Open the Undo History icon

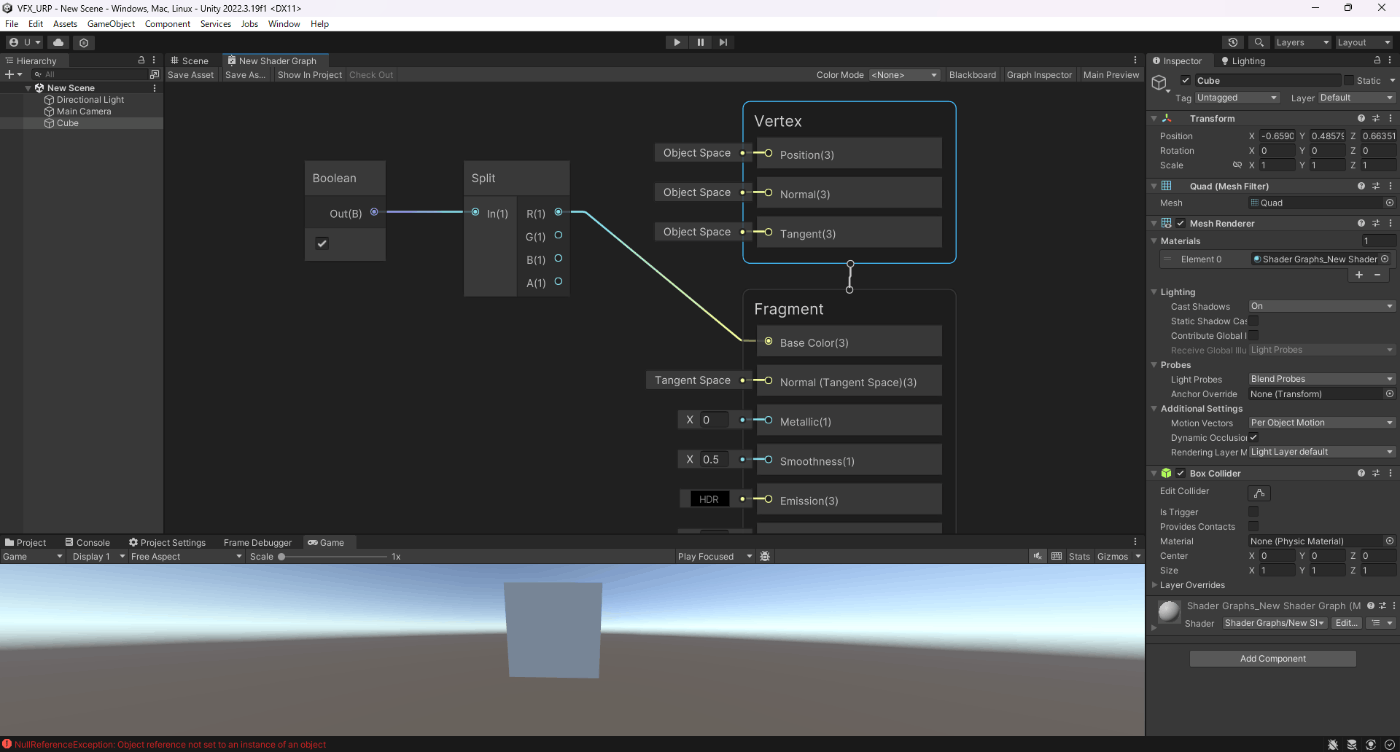coord(1233,43)
